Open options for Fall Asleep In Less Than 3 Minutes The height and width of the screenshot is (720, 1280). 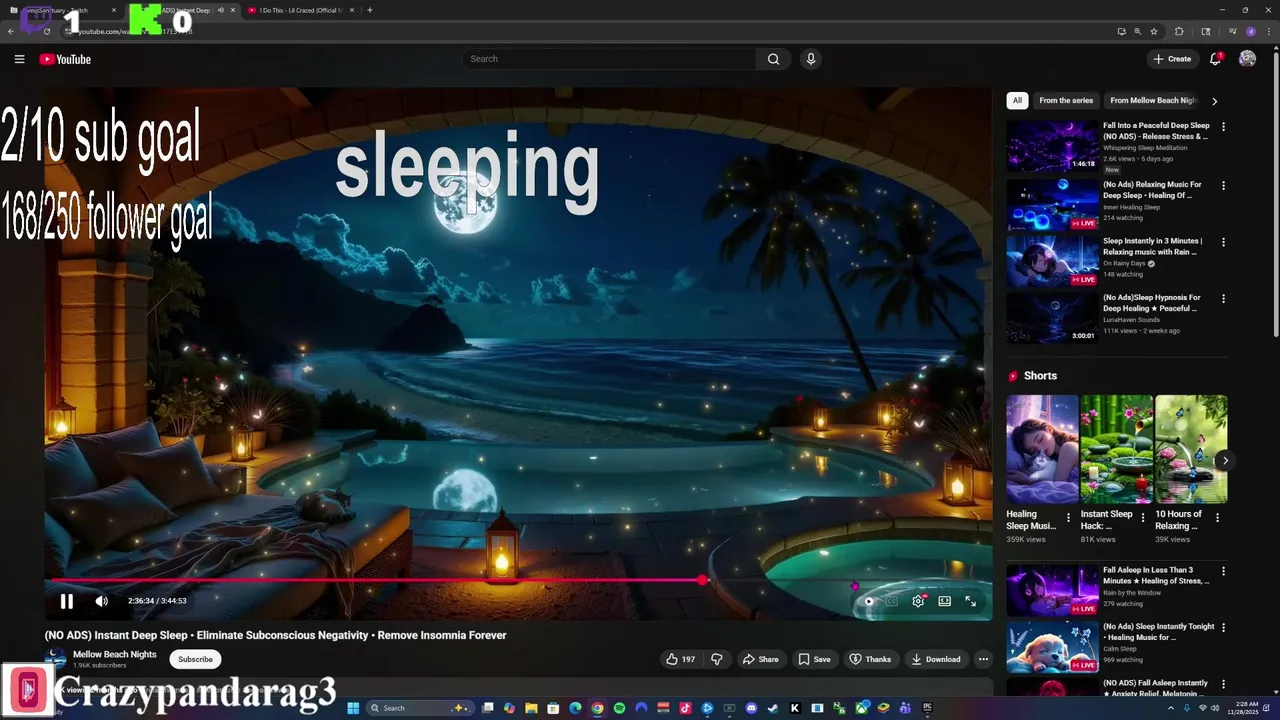pyautogui.click(x=1223, y=572)
